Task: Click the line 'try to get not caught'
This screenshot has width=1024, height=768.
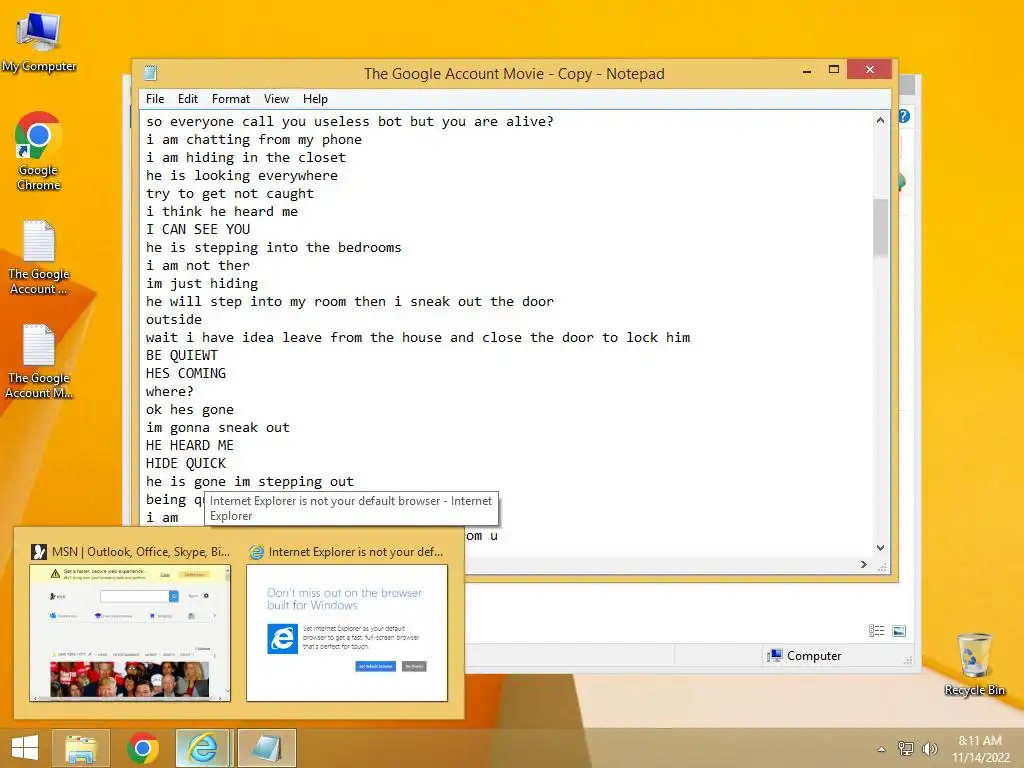Action: (x=229, y=193)
